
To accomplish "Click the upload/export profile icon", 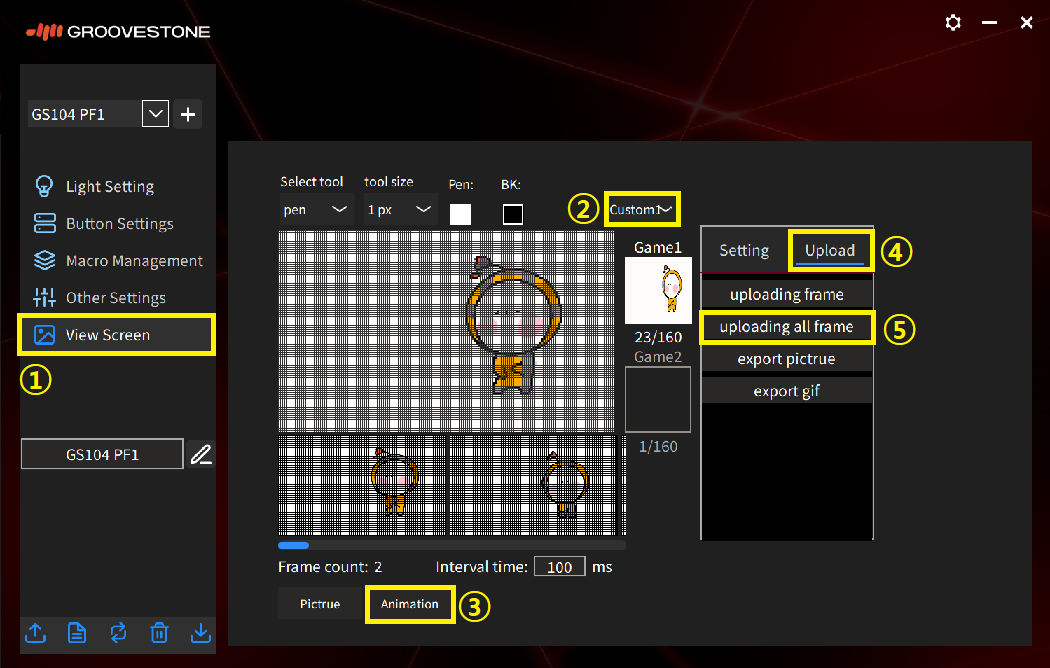I will pos(35,632).
